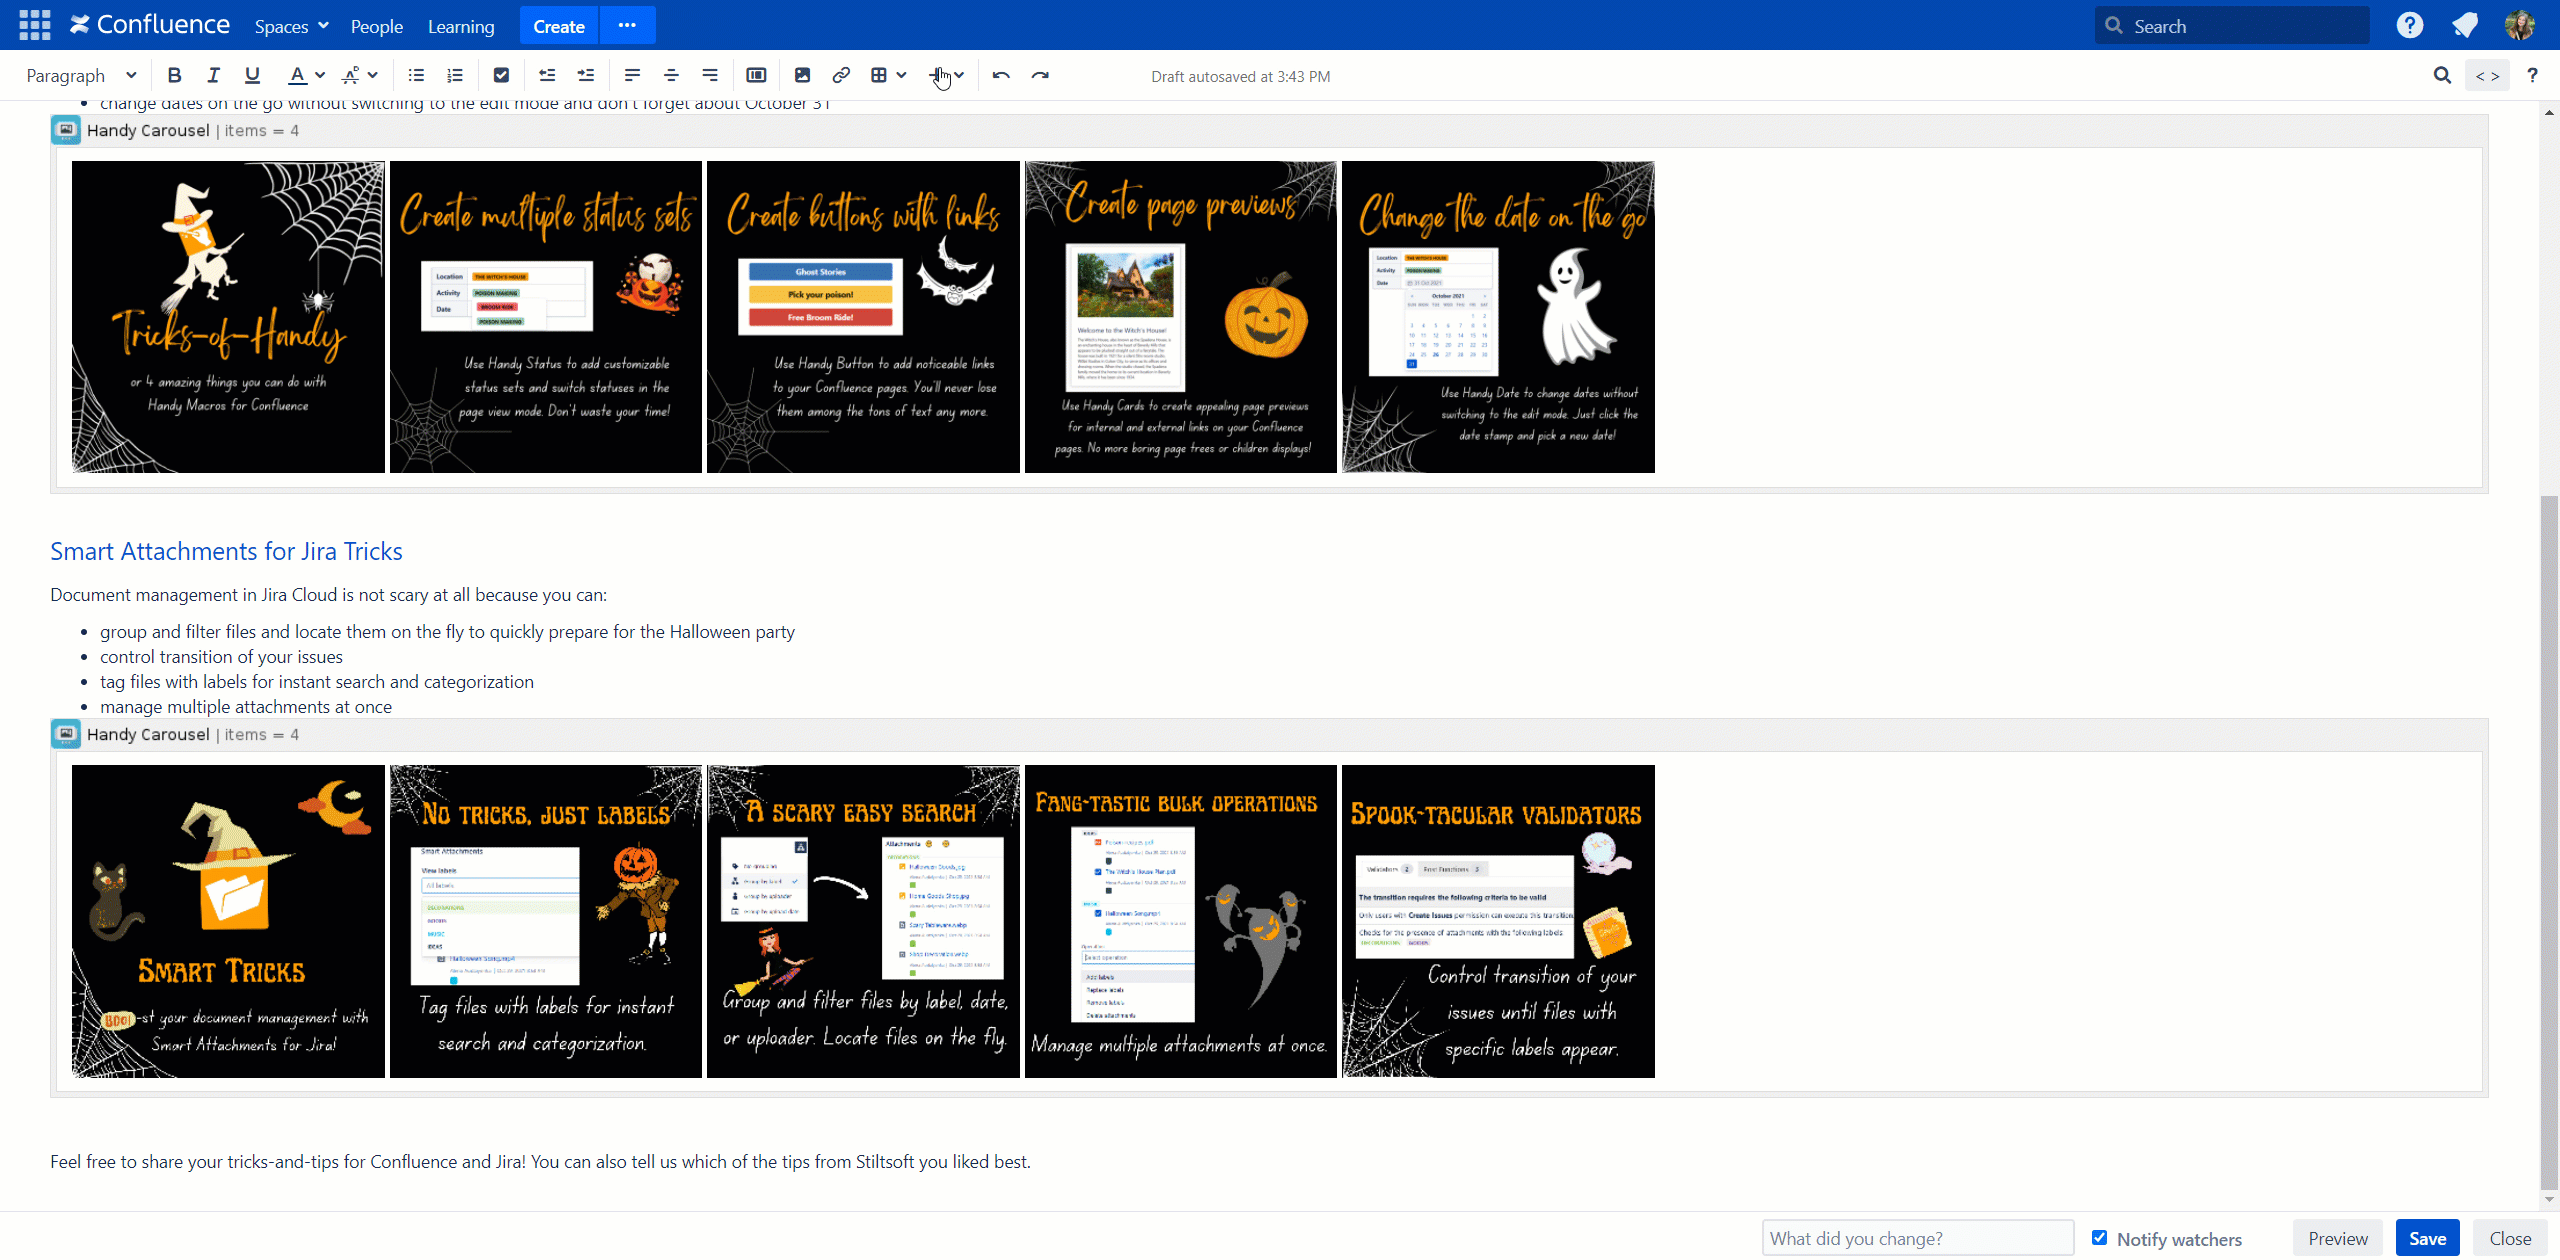Viewport: 2560px width, 1260px height.
Task: Click the indent icon
Action: (x=586, y=75)
